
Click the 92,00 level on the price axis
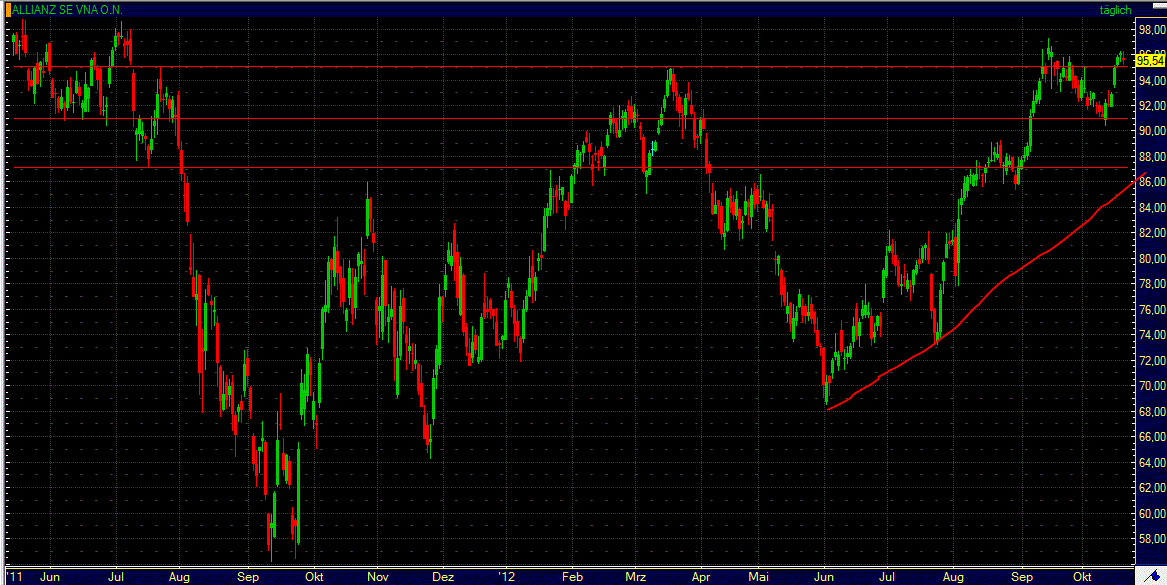[1149, 106]
